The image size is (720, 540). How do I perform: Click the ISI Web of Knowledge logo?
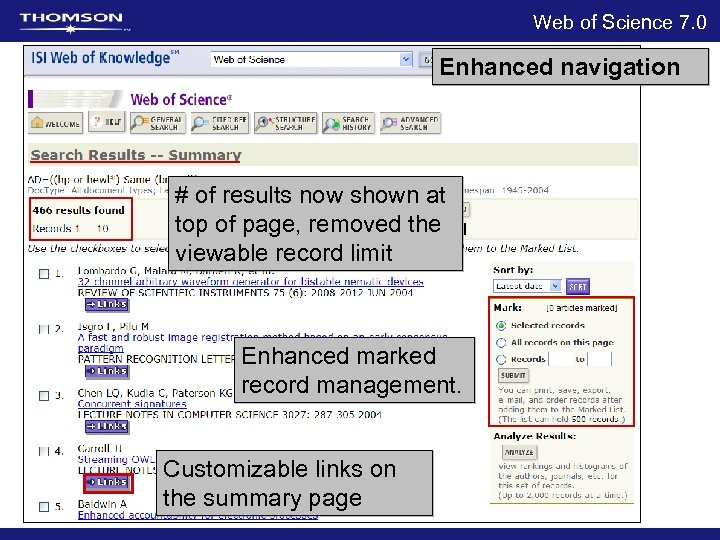click(105, 58)
